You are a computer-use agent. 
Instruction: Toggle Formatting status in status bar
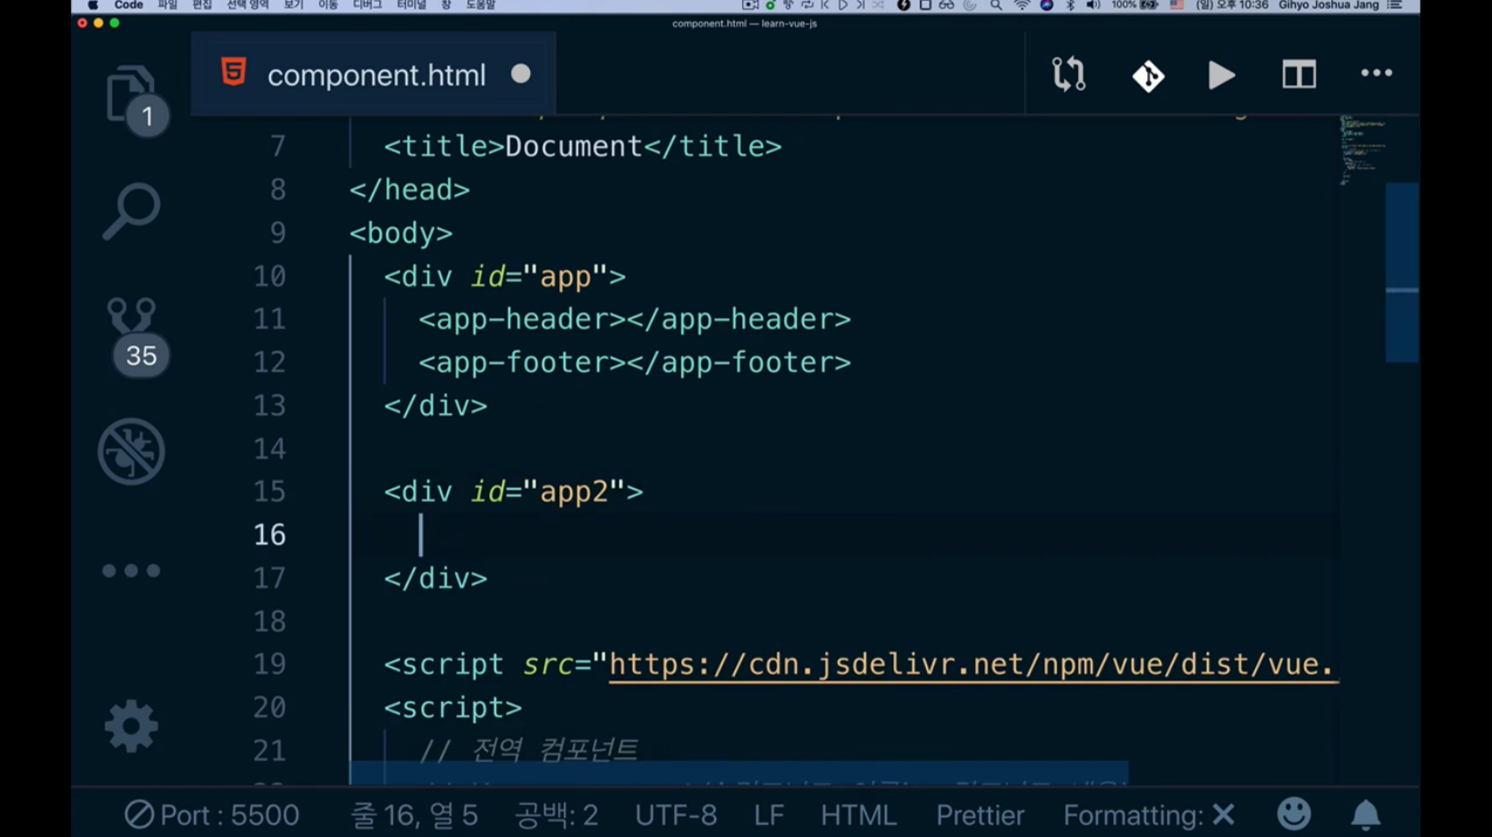(x=1148, y=815)
